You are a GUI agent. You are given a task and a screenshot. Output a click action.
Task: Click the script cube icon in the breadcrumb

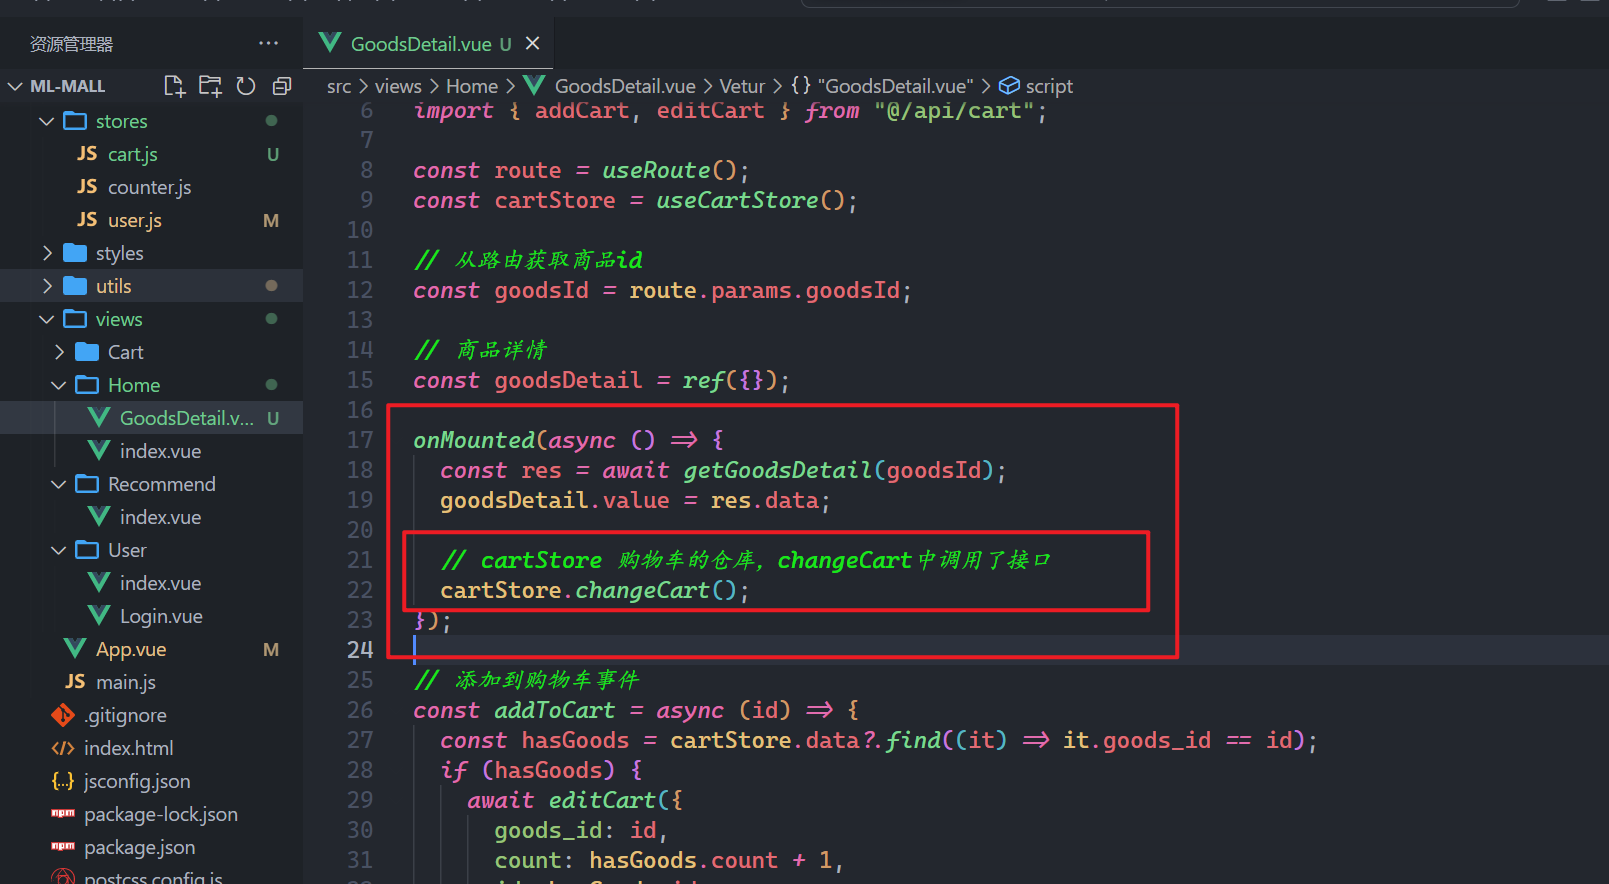1010,86
